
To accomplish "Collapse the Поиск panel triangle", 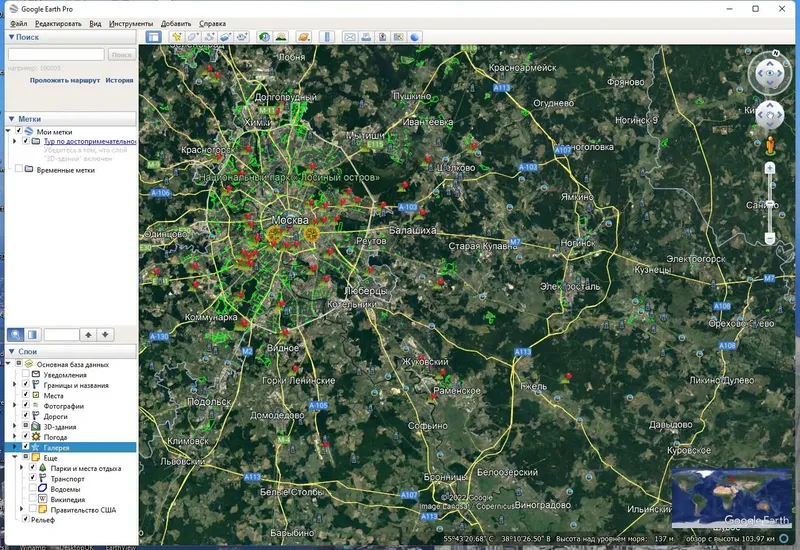I will click(11, 37).
